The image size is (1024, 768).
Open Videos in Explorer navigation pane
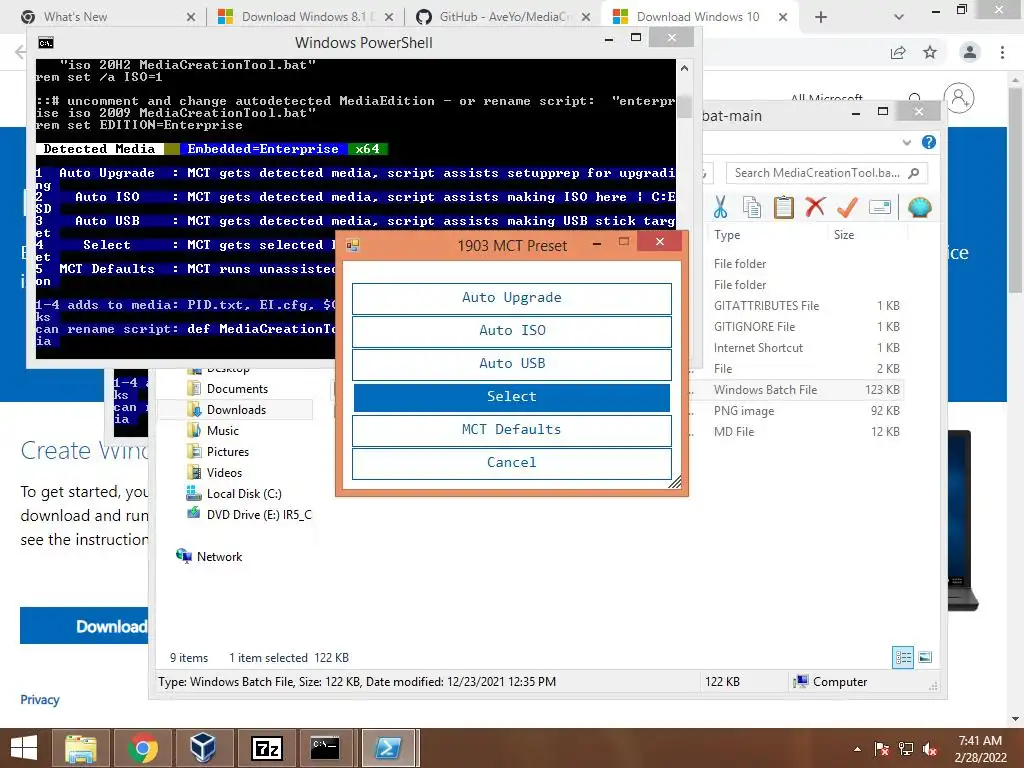pos(224,472)
